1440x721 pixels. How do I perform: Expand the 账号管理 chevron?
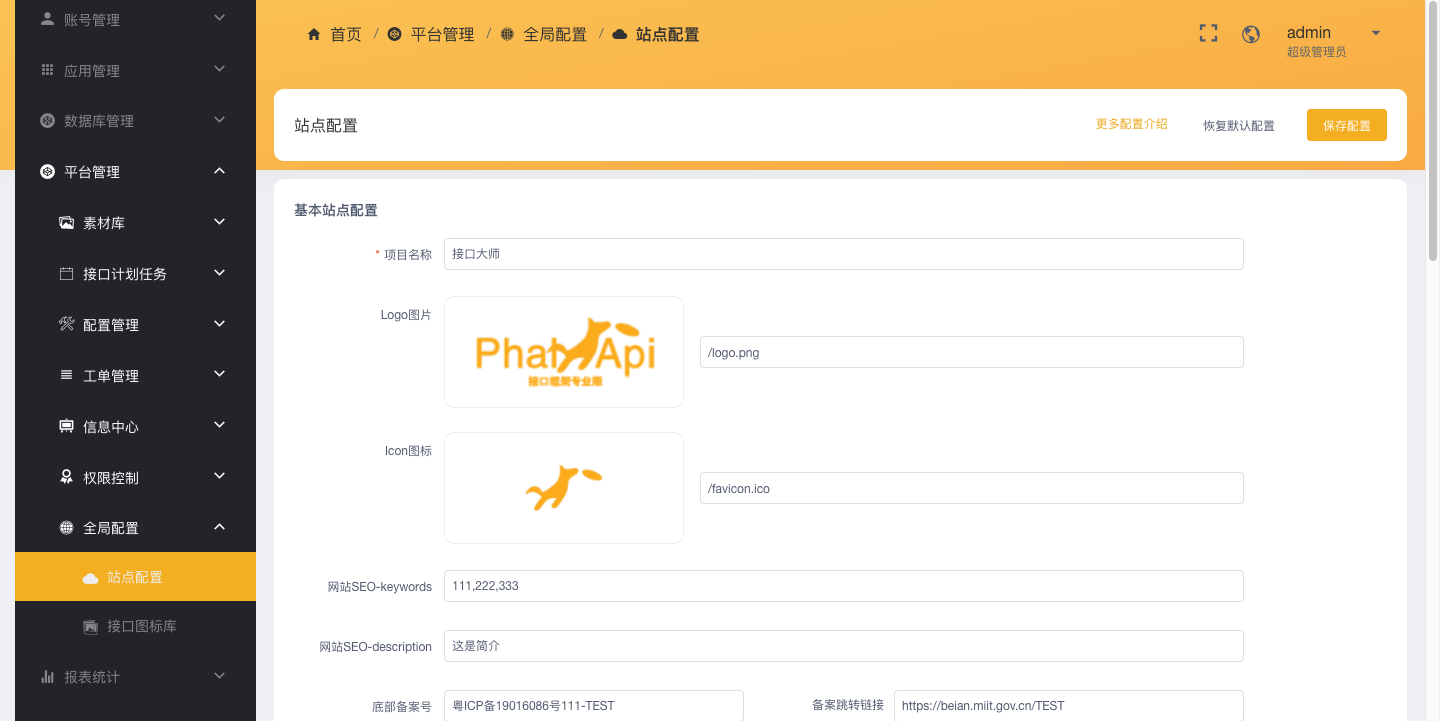pyautogui.click(x=220, y=18)
